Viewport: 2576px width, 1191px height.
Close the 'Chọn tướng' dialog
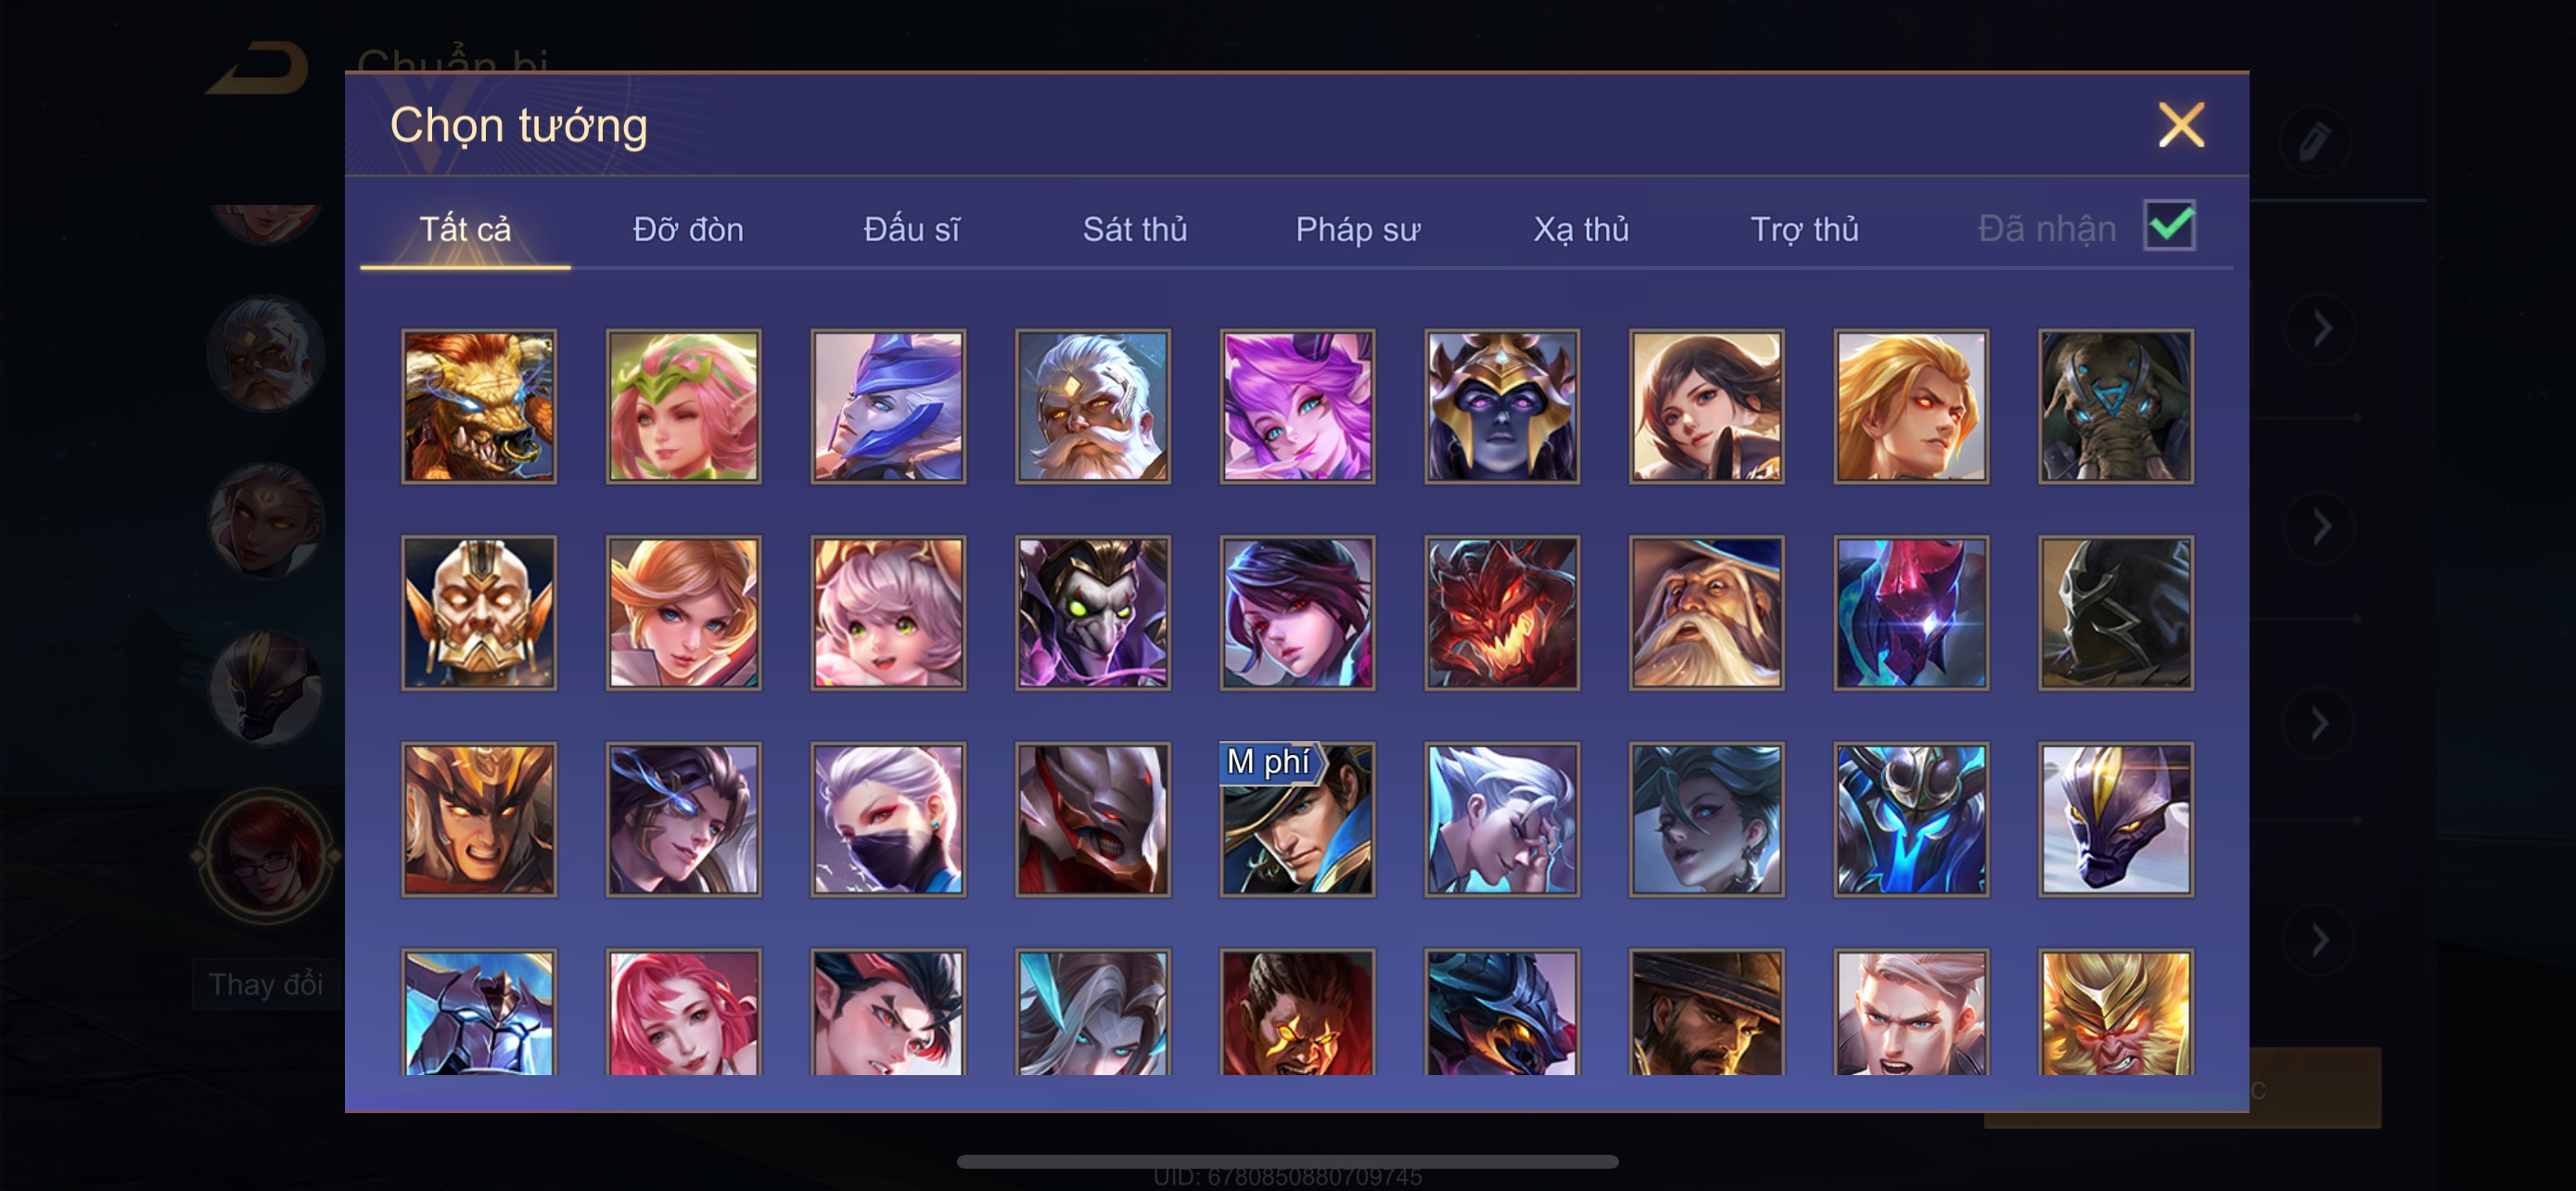[2181, 125]
